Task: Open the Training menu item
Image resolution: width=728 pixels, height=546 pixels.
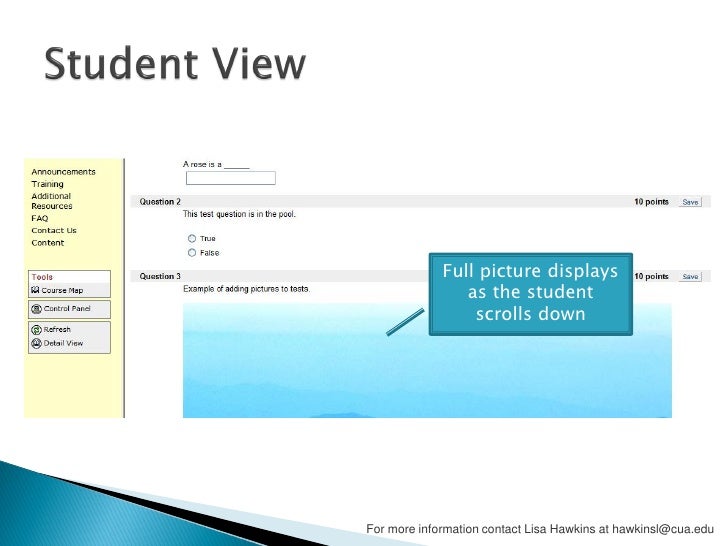Action: coord(47,184)
